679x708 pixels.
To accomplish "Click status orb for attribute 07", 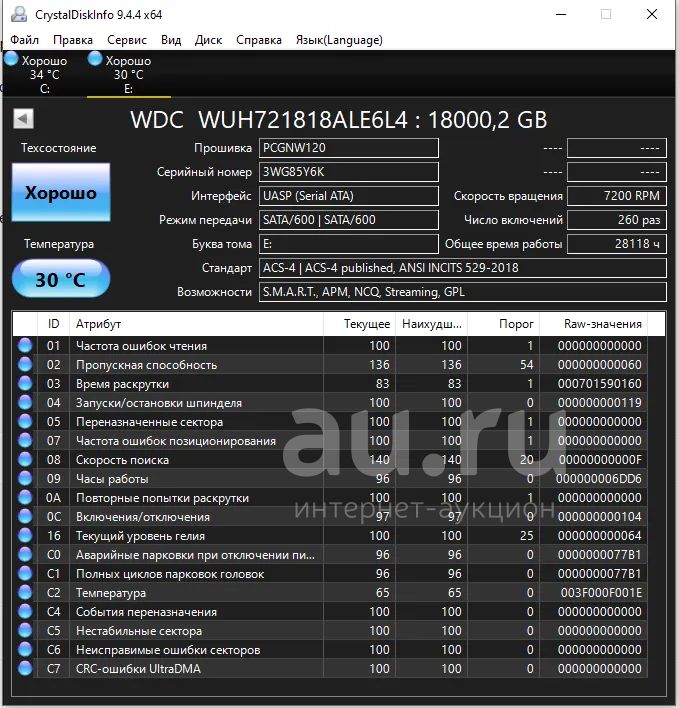I will pos(25,440).
